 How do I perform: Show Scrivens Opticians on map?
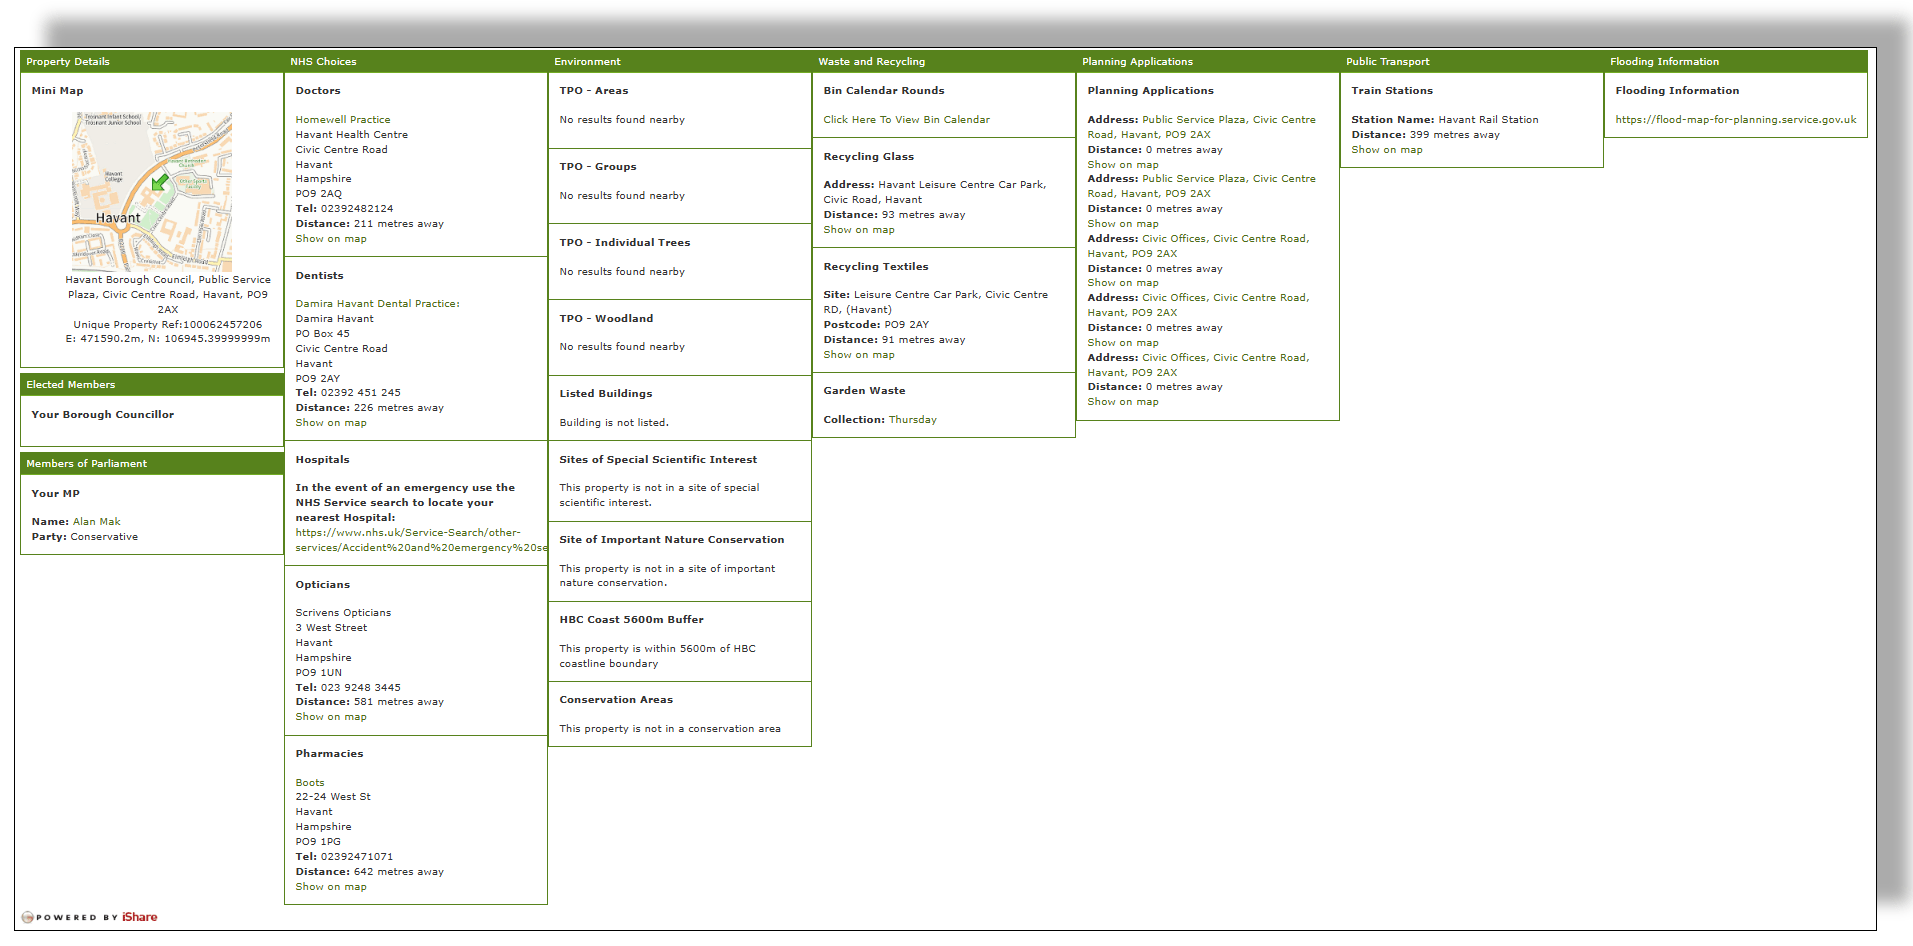(x=330, y=717)
